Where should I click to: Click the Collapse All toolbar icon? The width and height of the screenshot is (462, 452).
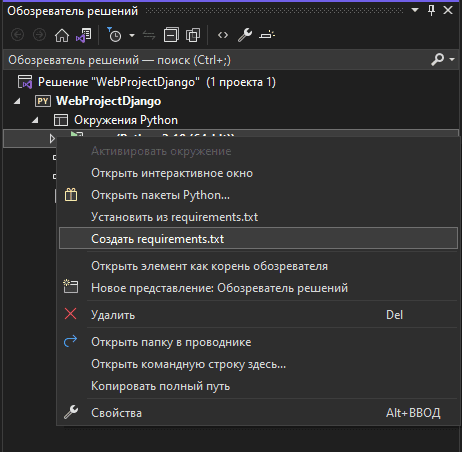(171, 35)
